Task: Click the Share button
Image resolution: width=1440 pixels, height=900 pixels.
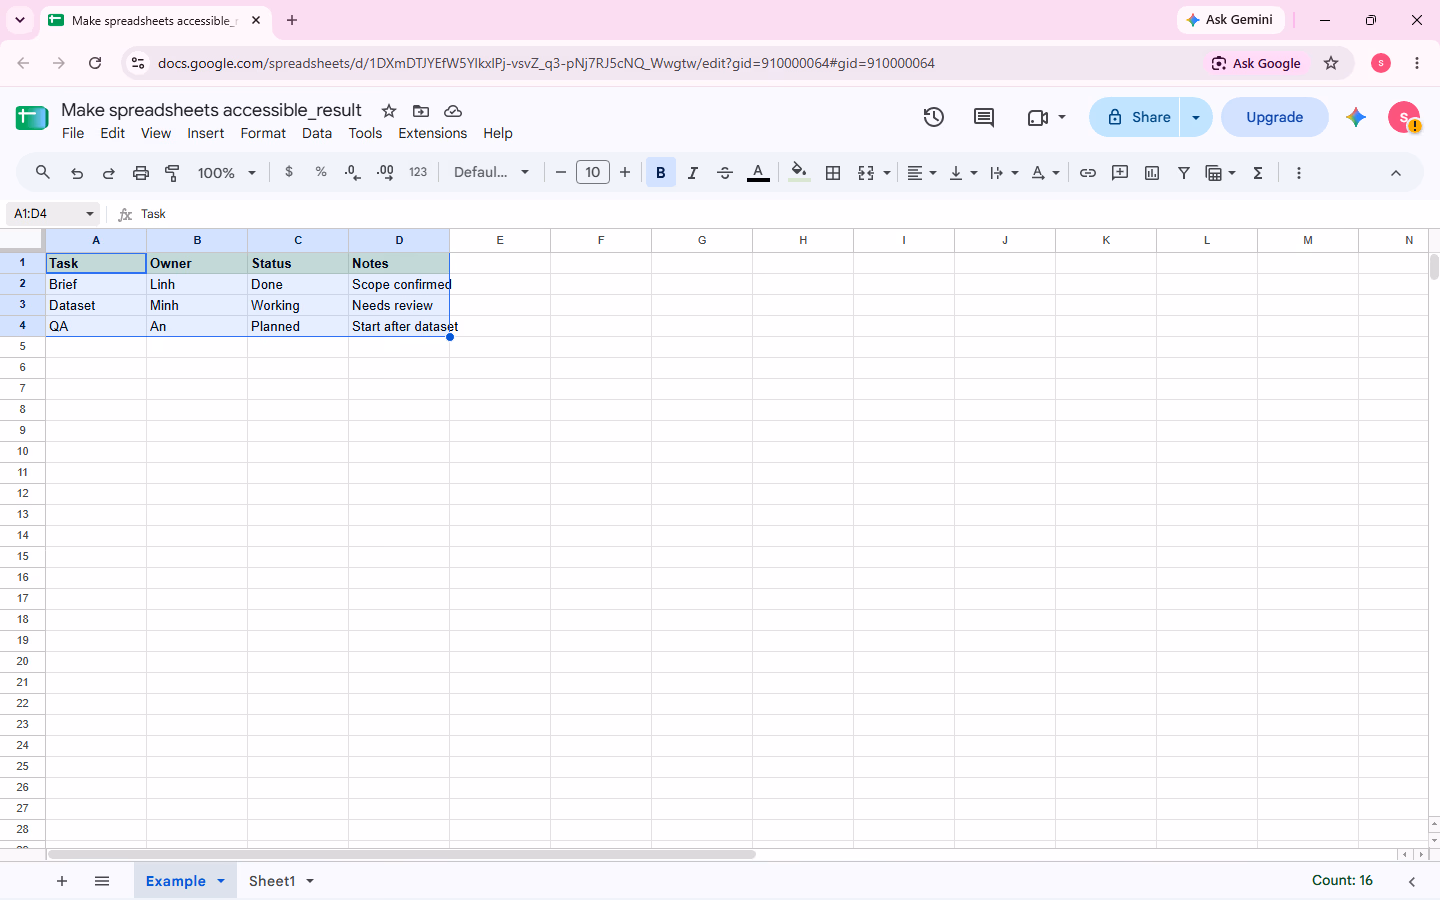Action: [x=1135, y=117]
